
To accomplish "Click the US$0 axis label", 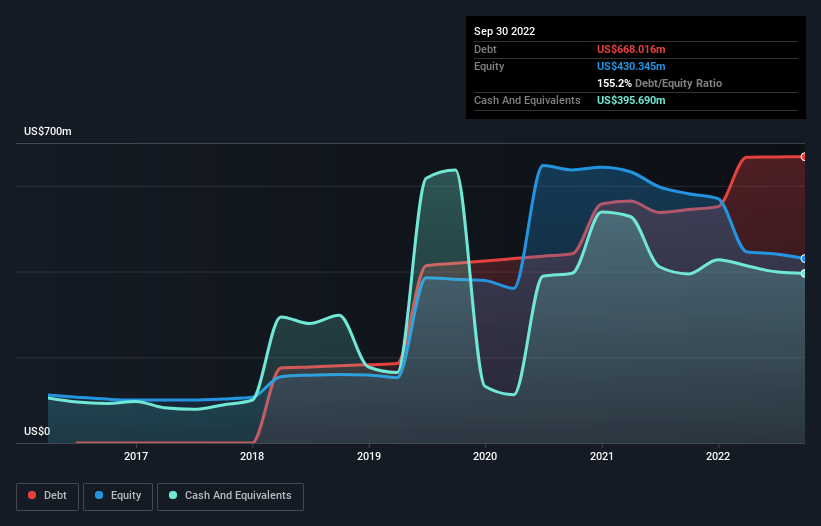I will [37, 431].
